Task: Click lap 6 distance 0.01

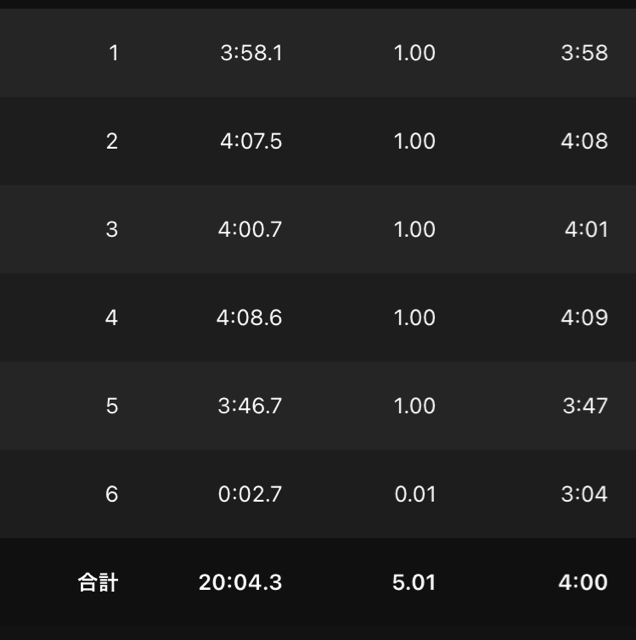Action: click(414, 493)
